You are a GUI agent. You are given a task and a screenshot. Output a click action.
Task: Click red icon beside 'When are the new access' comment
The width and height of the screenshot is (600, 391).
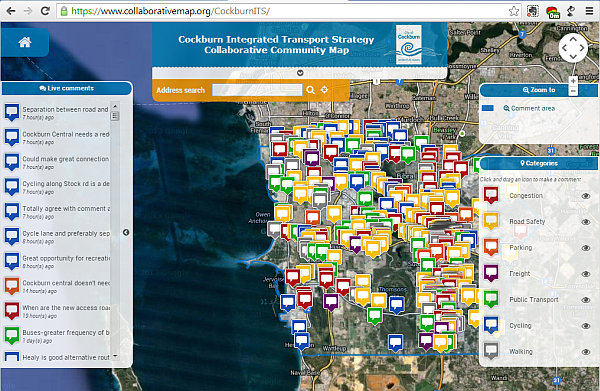tap(12, 311)
